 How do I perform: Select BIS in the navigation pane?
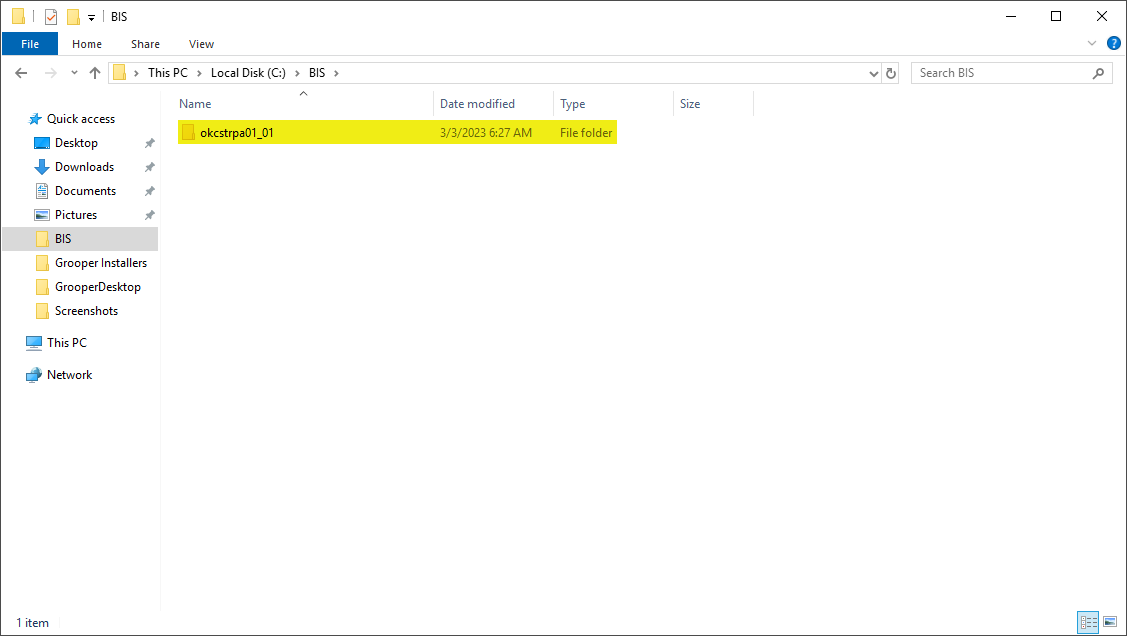[80, 239]
